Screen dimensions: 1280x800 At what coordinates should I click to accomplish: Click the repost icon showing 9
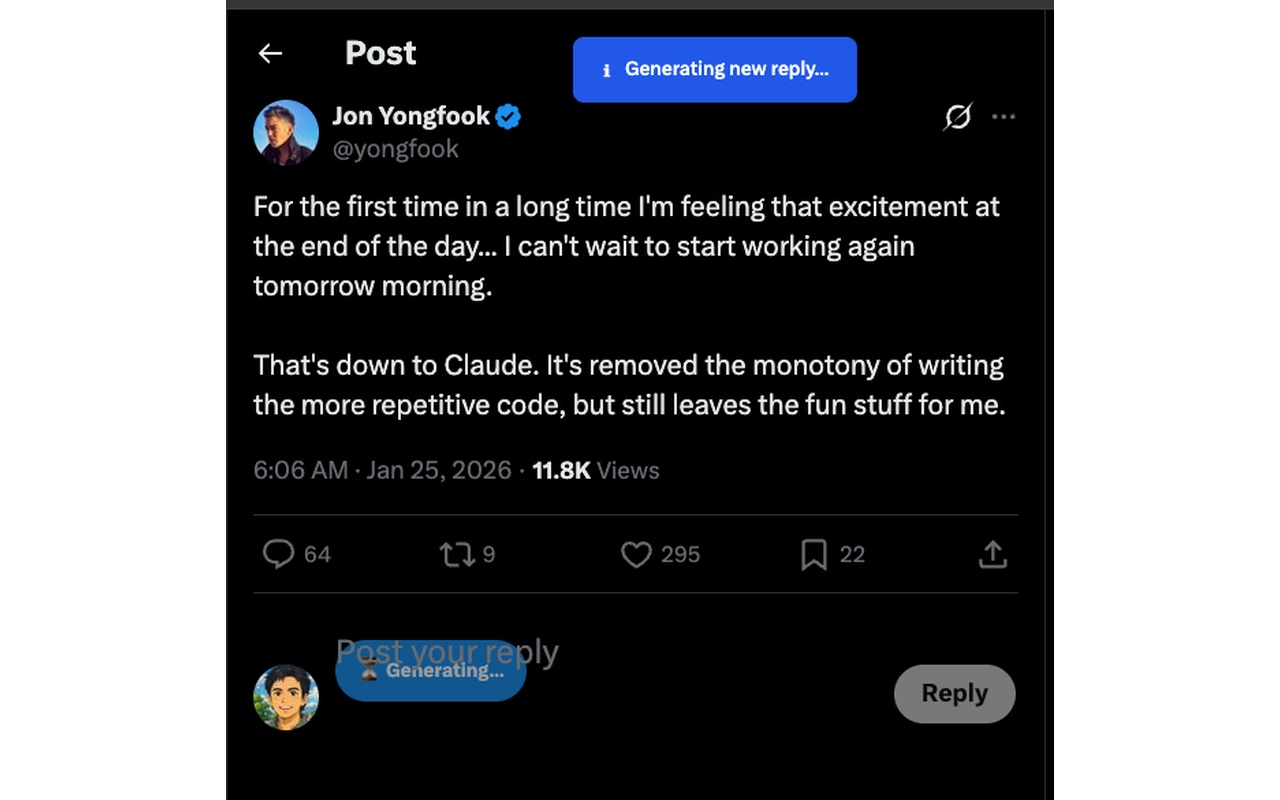pyautogui.click(x=454, y=554)
